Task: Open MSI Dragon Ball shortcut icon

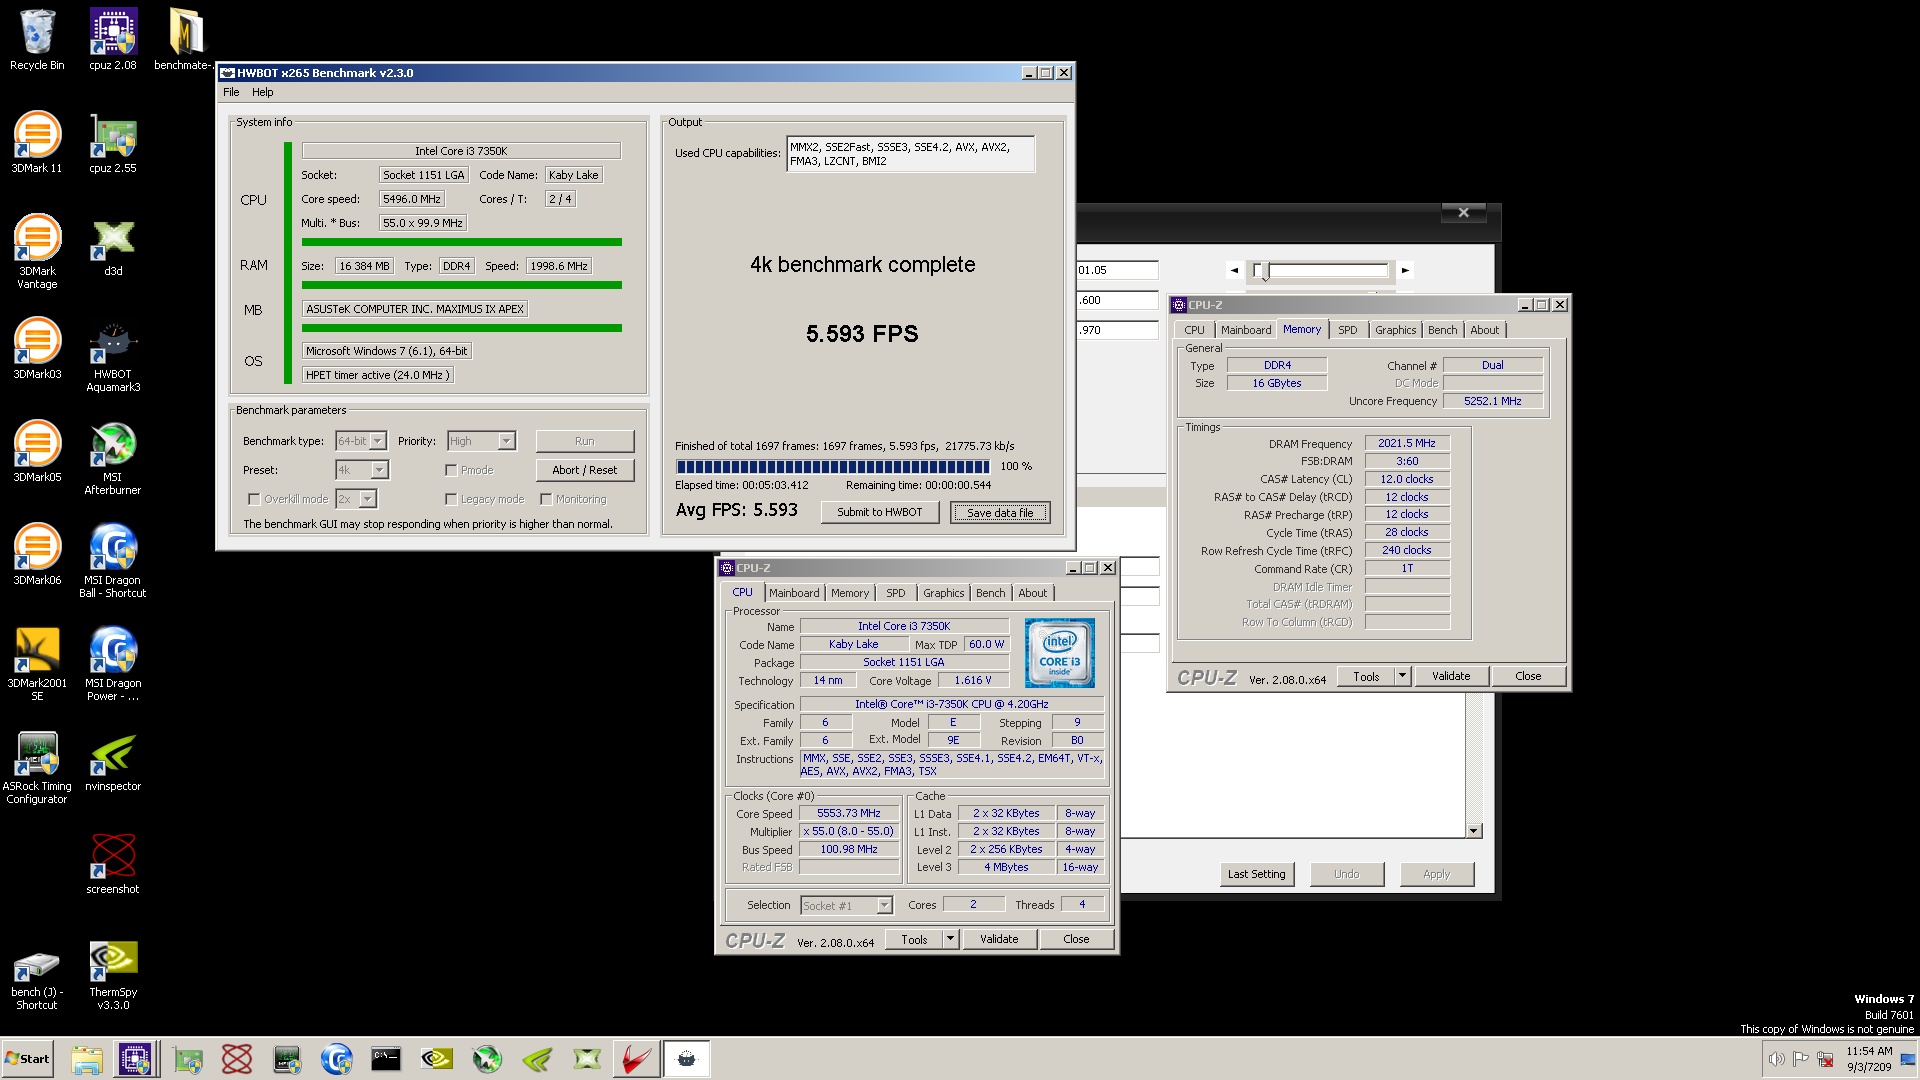Action: (x=113, y=562)
